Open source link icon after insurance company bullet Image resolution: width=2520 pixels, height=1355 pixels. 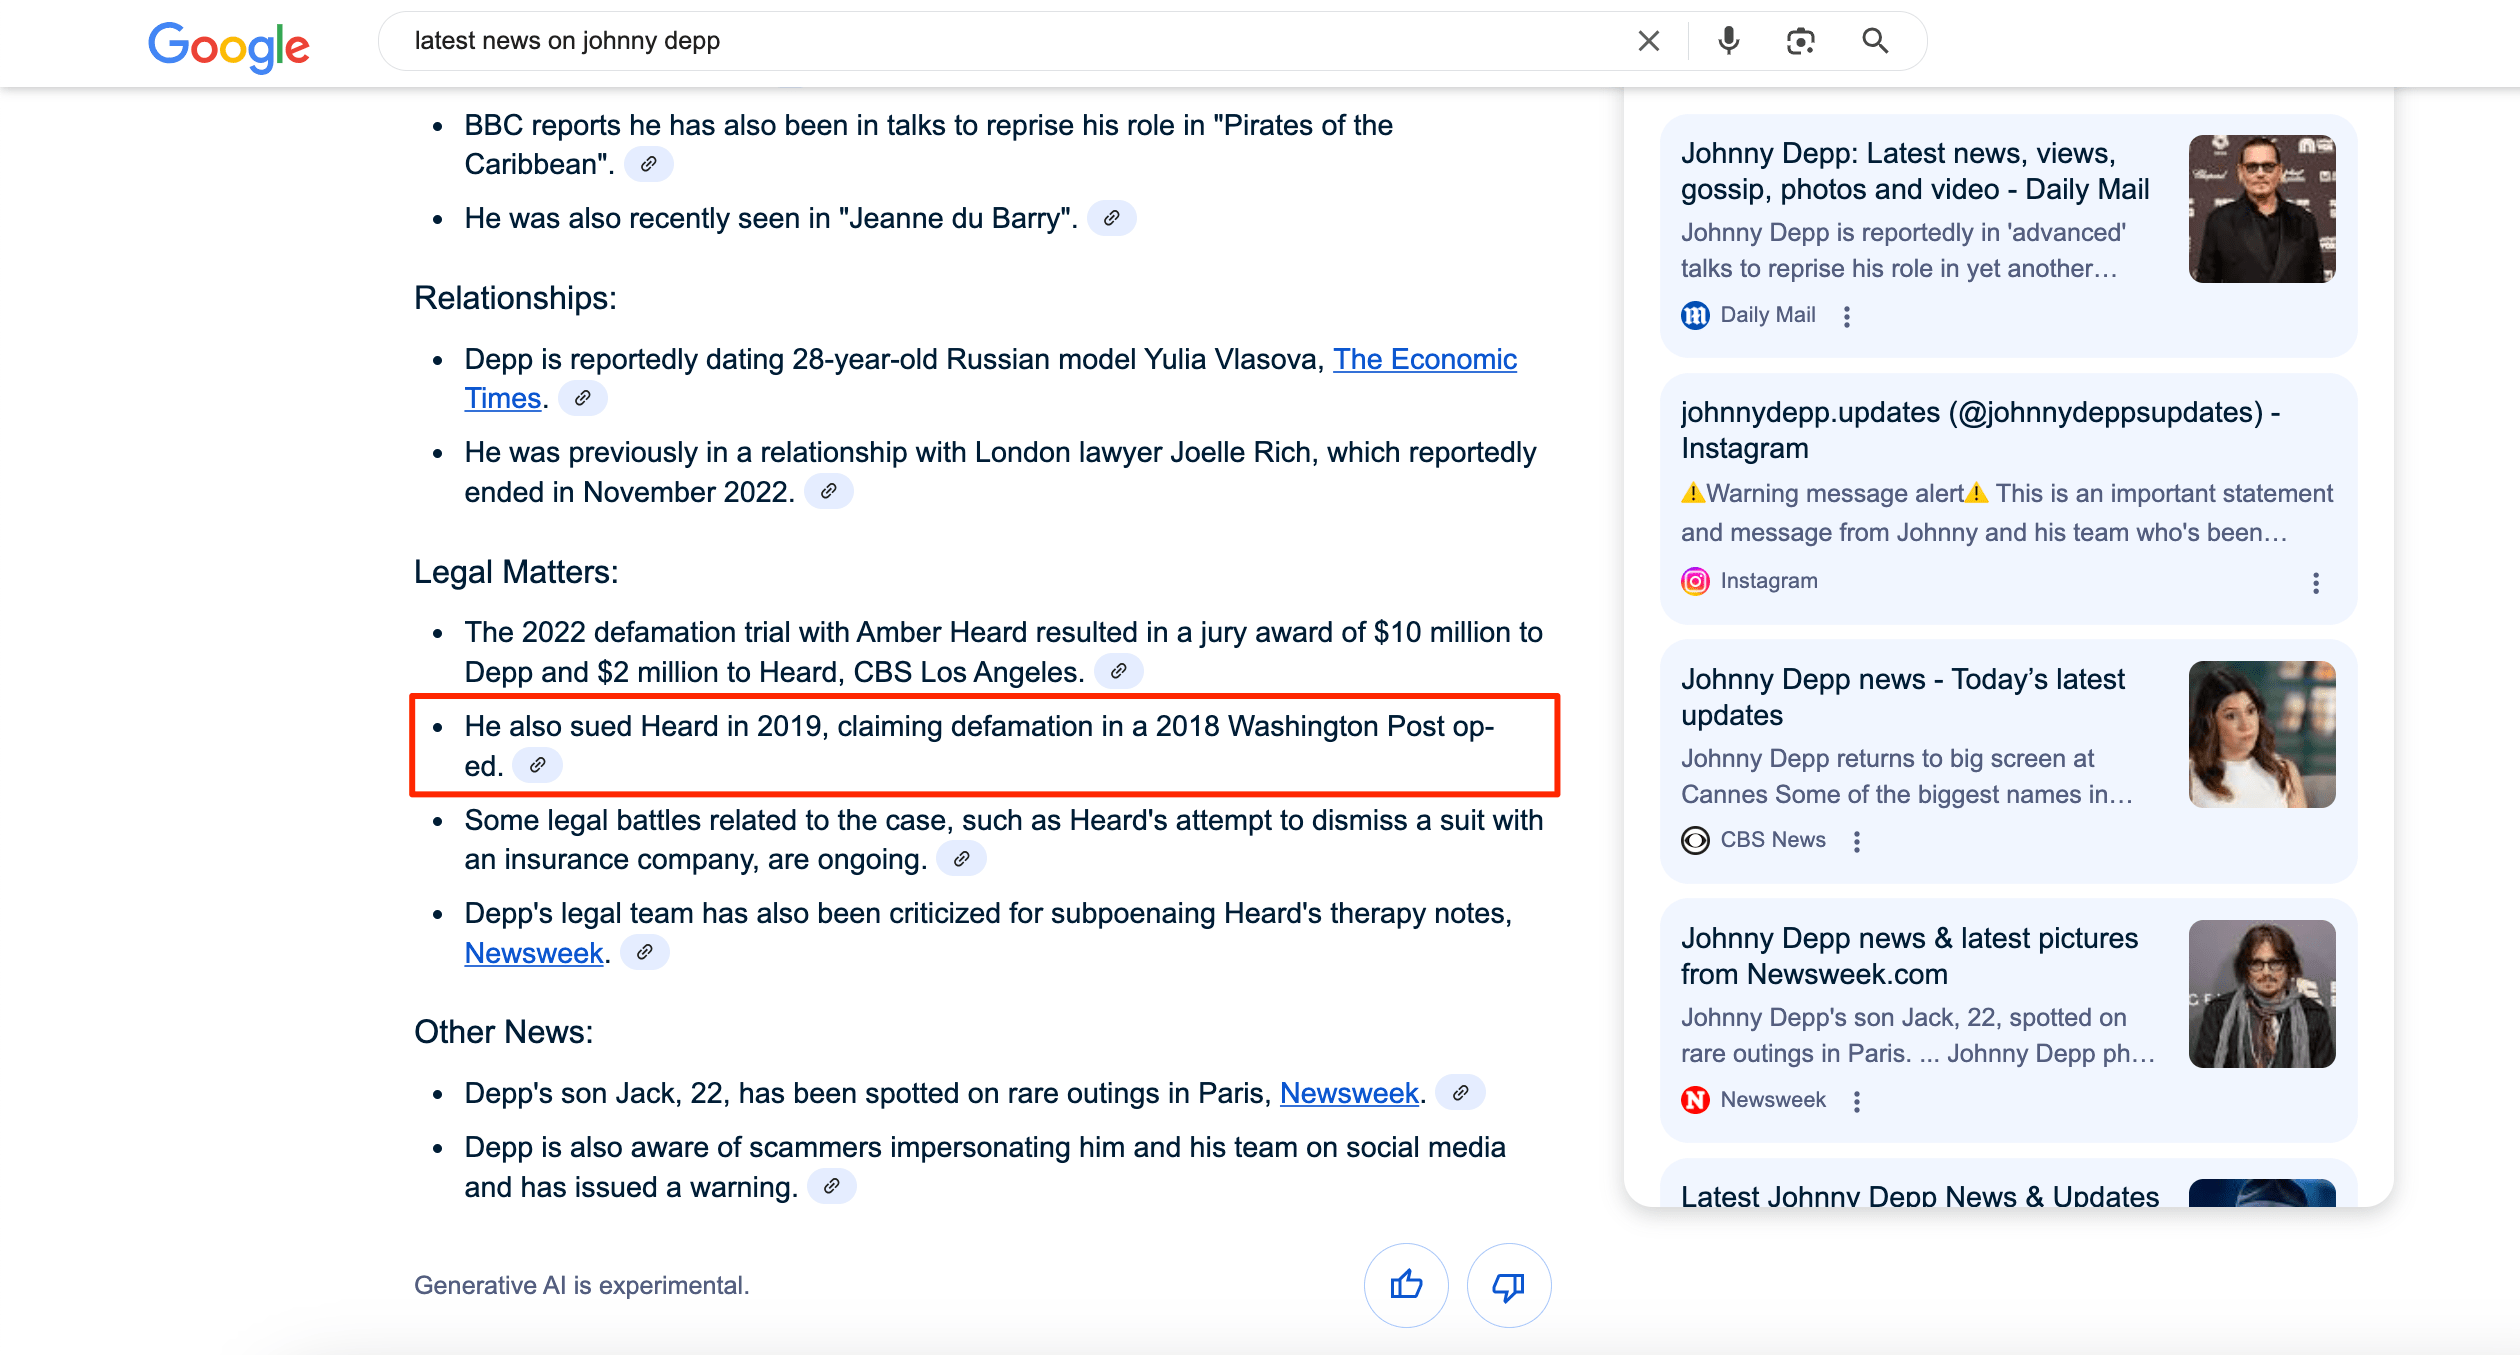[x=961, y=859]
